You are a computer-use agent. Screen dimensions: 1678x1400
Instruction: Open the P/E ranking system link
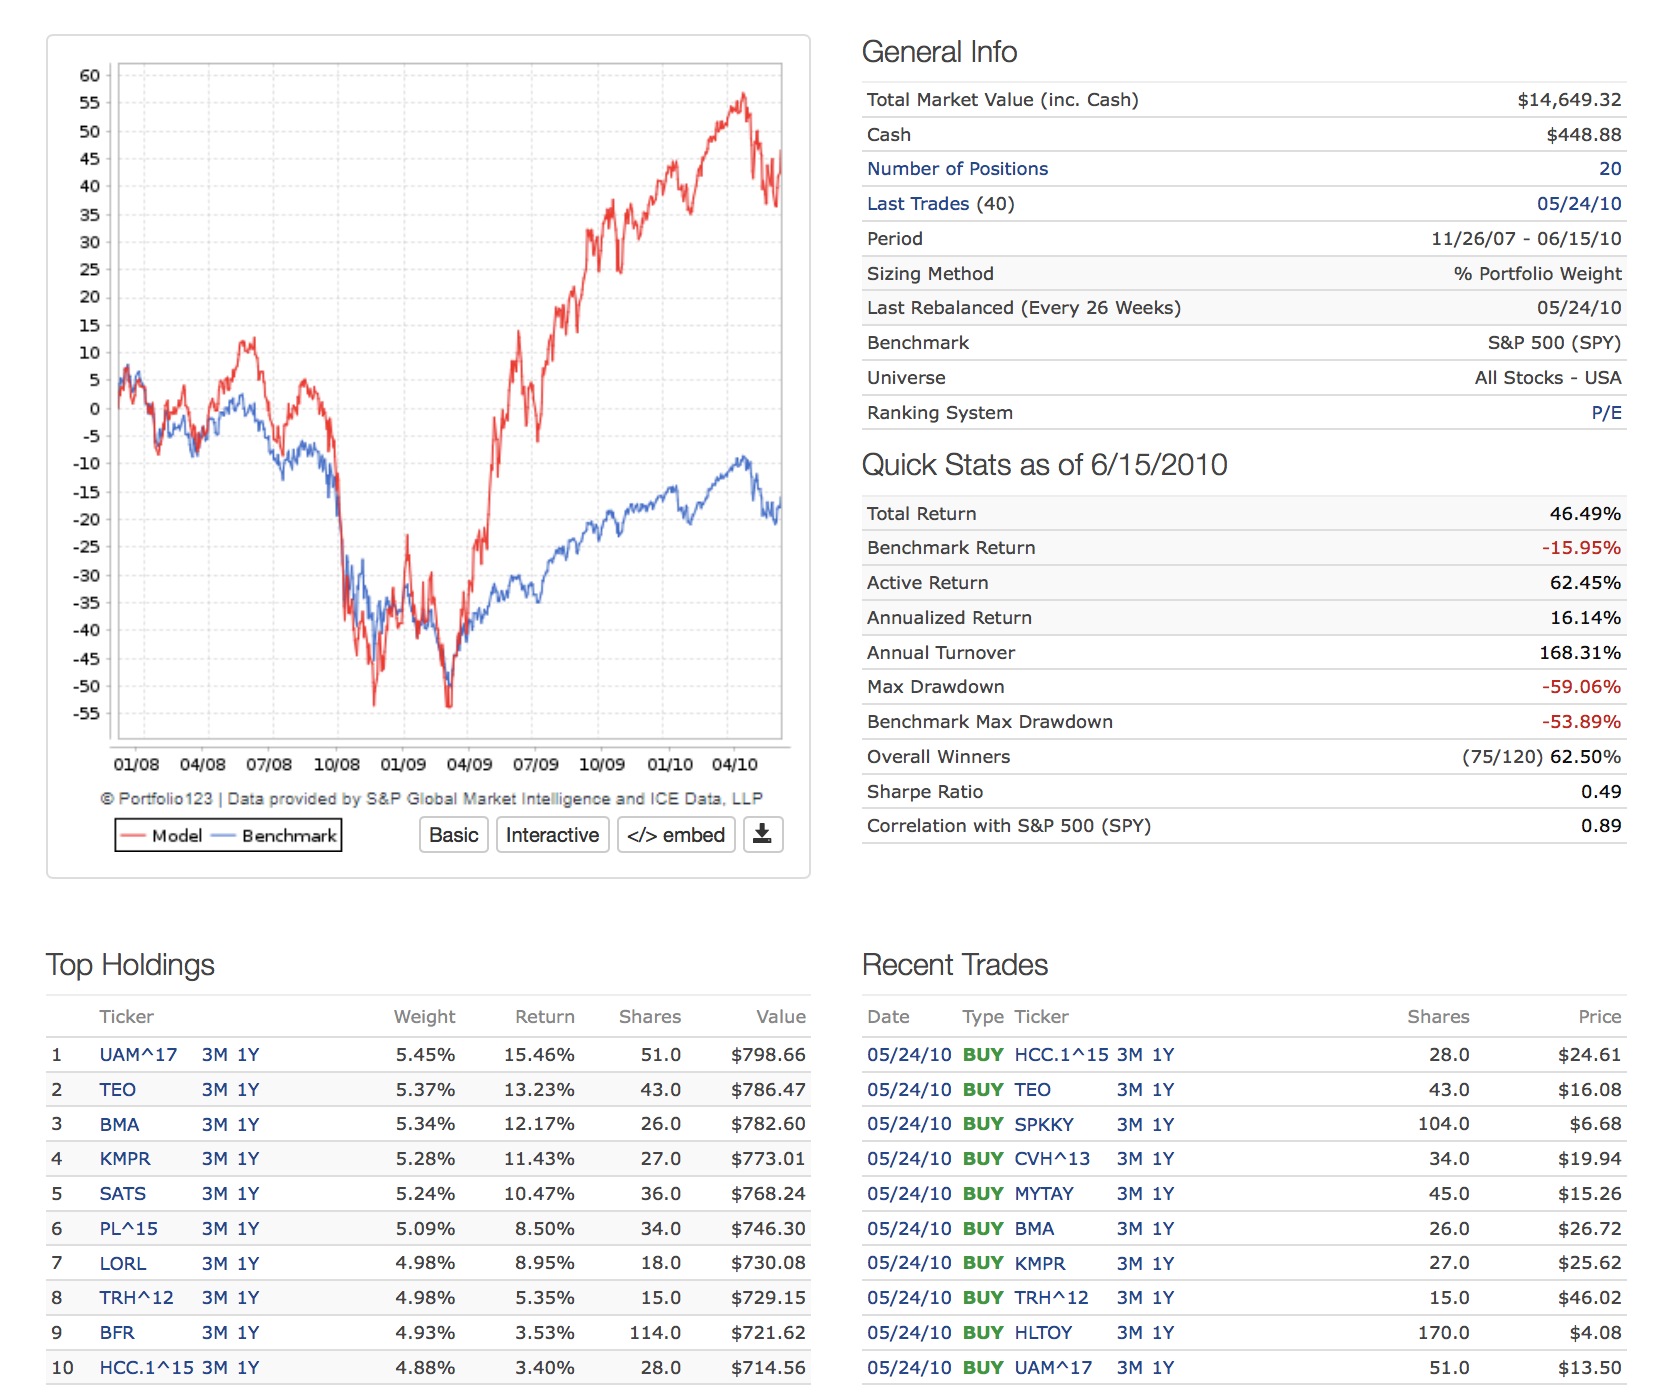(1606, 413)
